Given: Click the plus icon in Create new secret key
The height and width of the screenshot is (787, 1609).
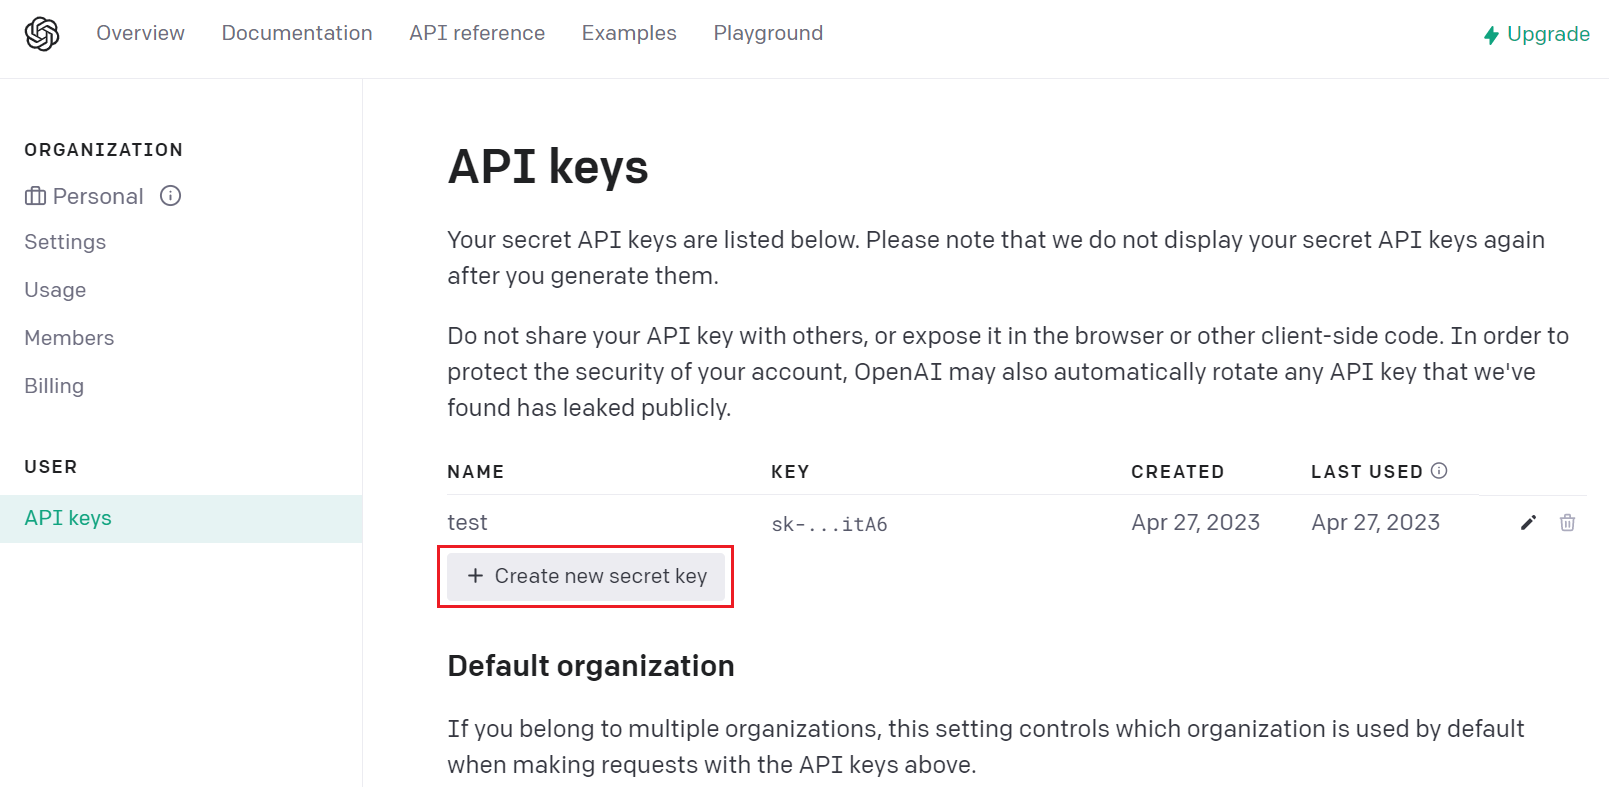Looking at the screenshot, I should tap(475, 576).
